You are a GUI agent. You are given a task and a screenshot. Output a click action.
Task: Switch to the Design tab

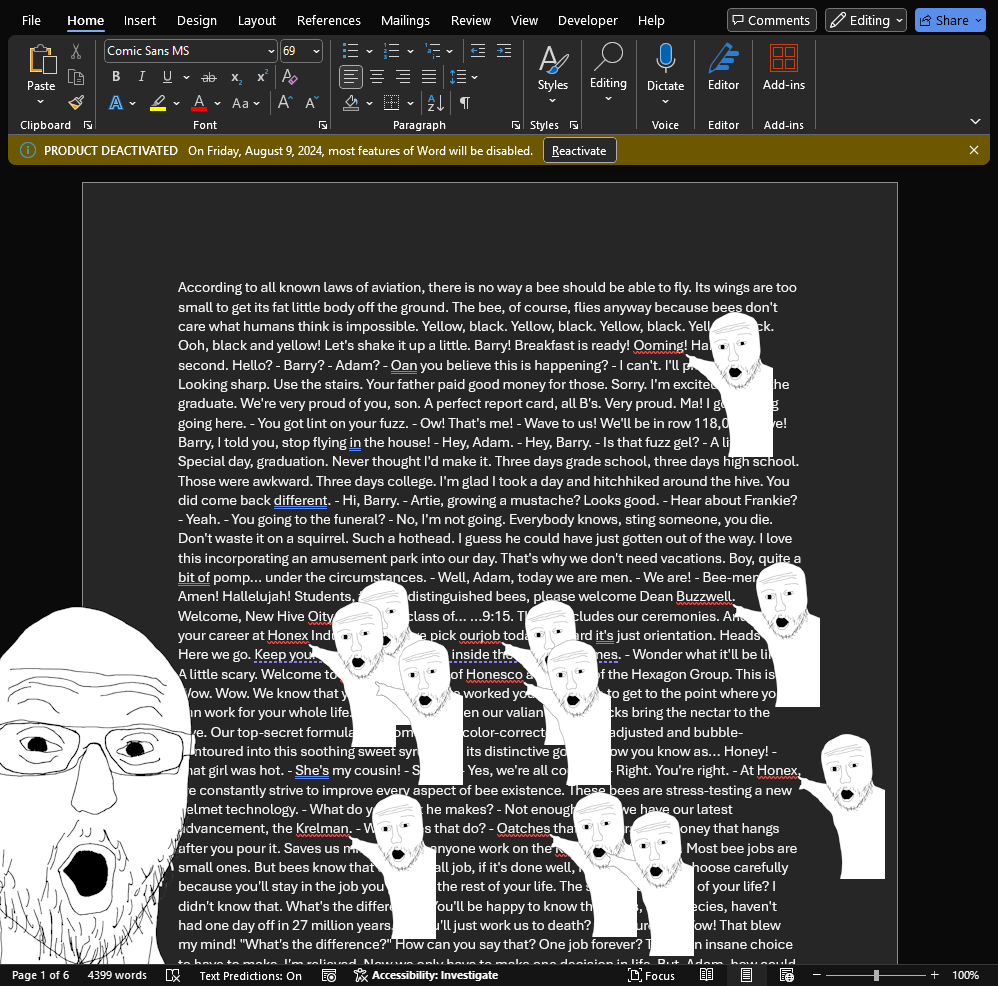coord(197,20)
